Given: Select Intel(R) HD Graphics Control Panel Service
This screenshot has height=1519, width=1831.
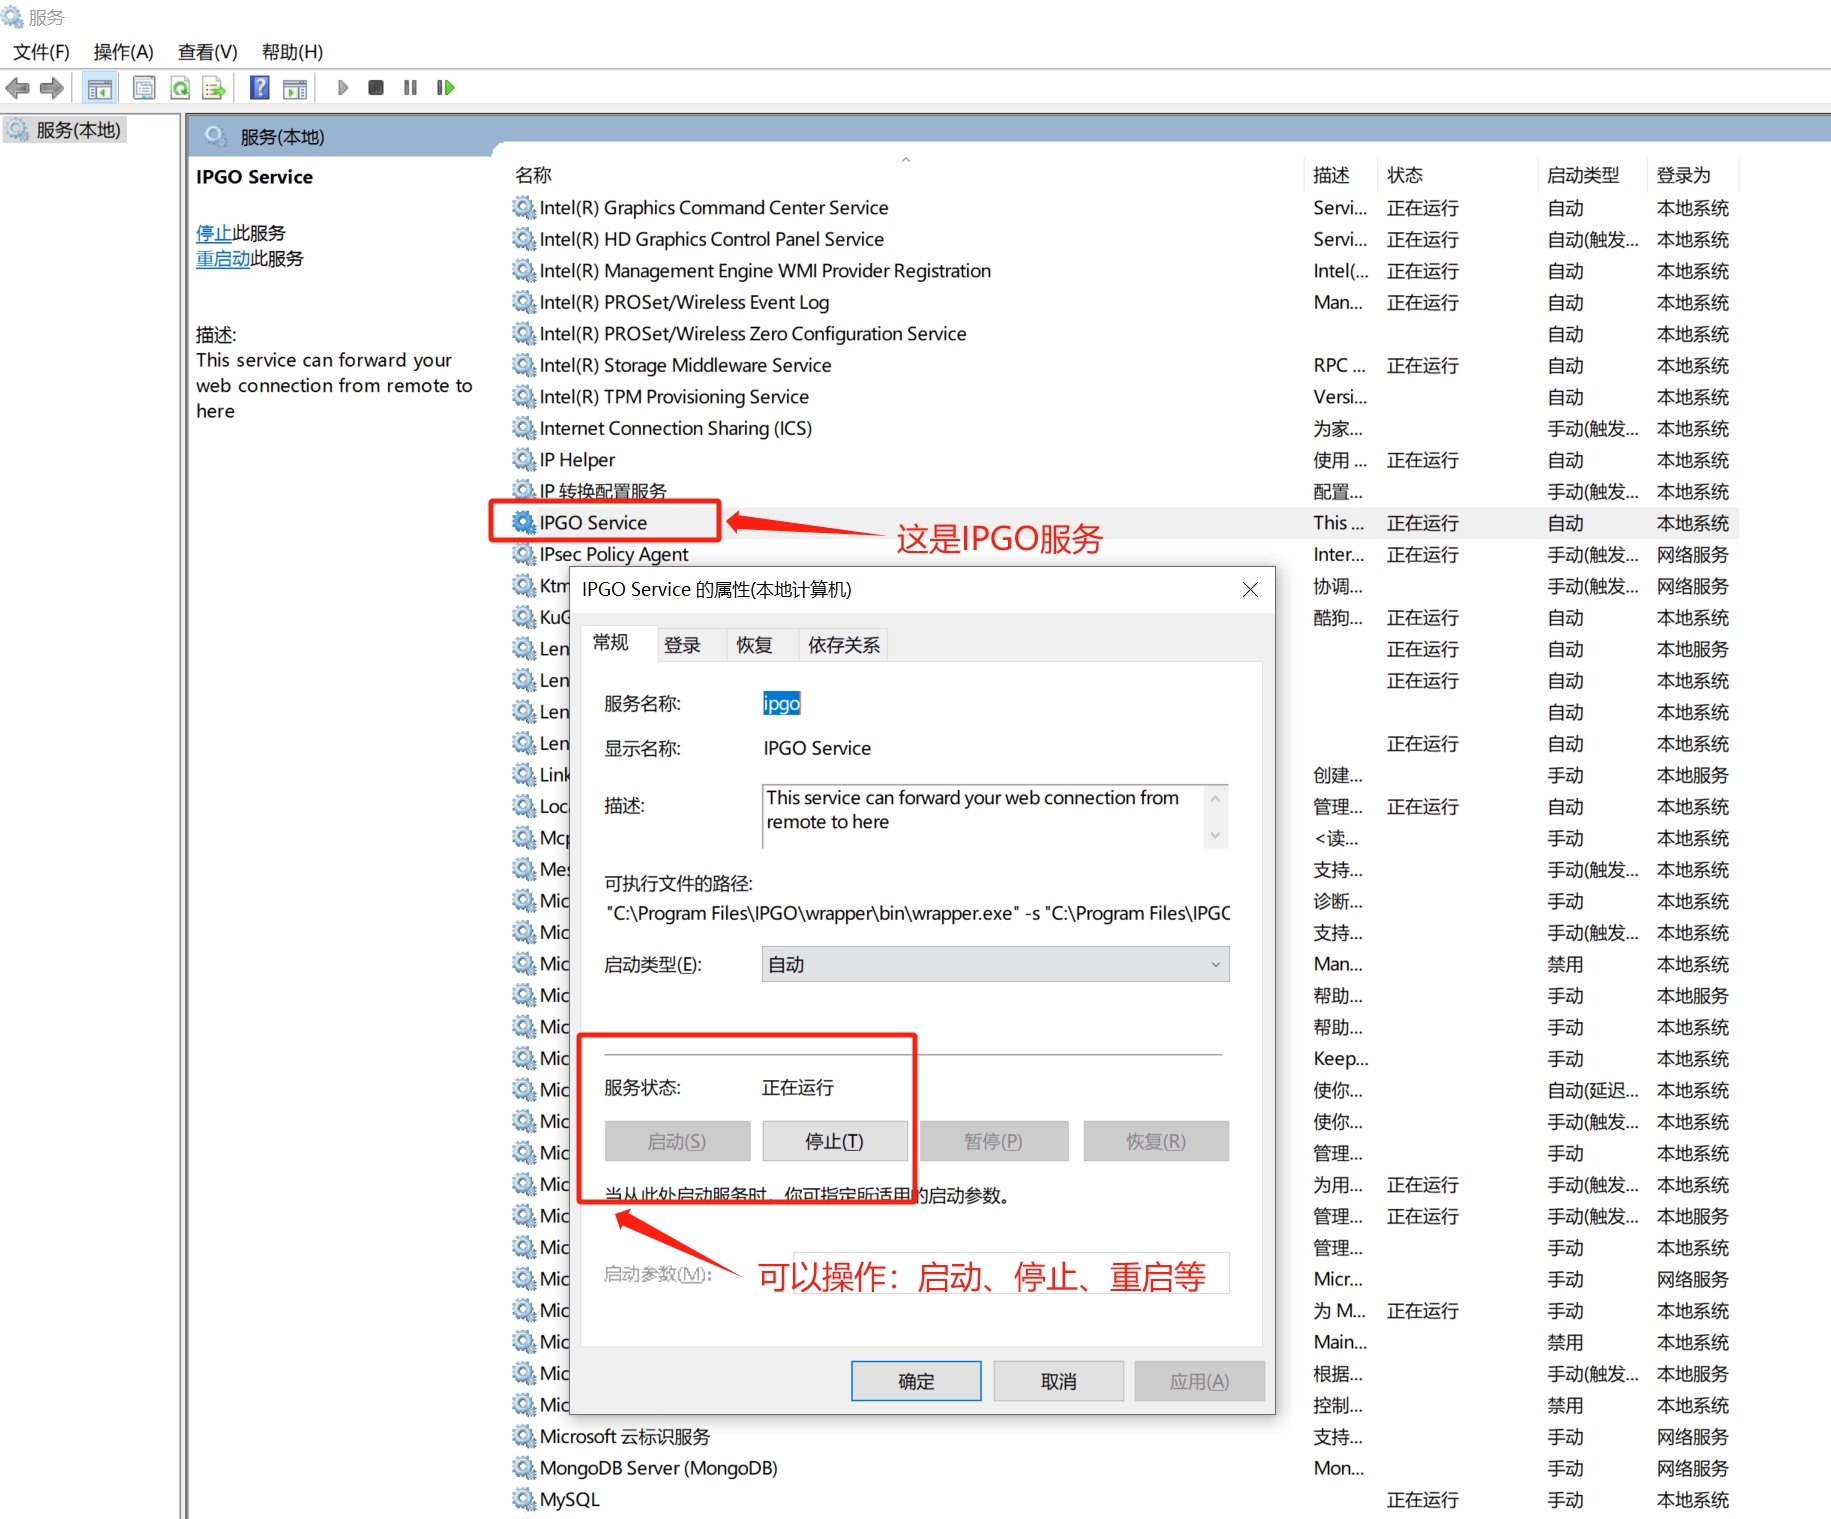Looking at the screenshot, I should point(1124,239).
